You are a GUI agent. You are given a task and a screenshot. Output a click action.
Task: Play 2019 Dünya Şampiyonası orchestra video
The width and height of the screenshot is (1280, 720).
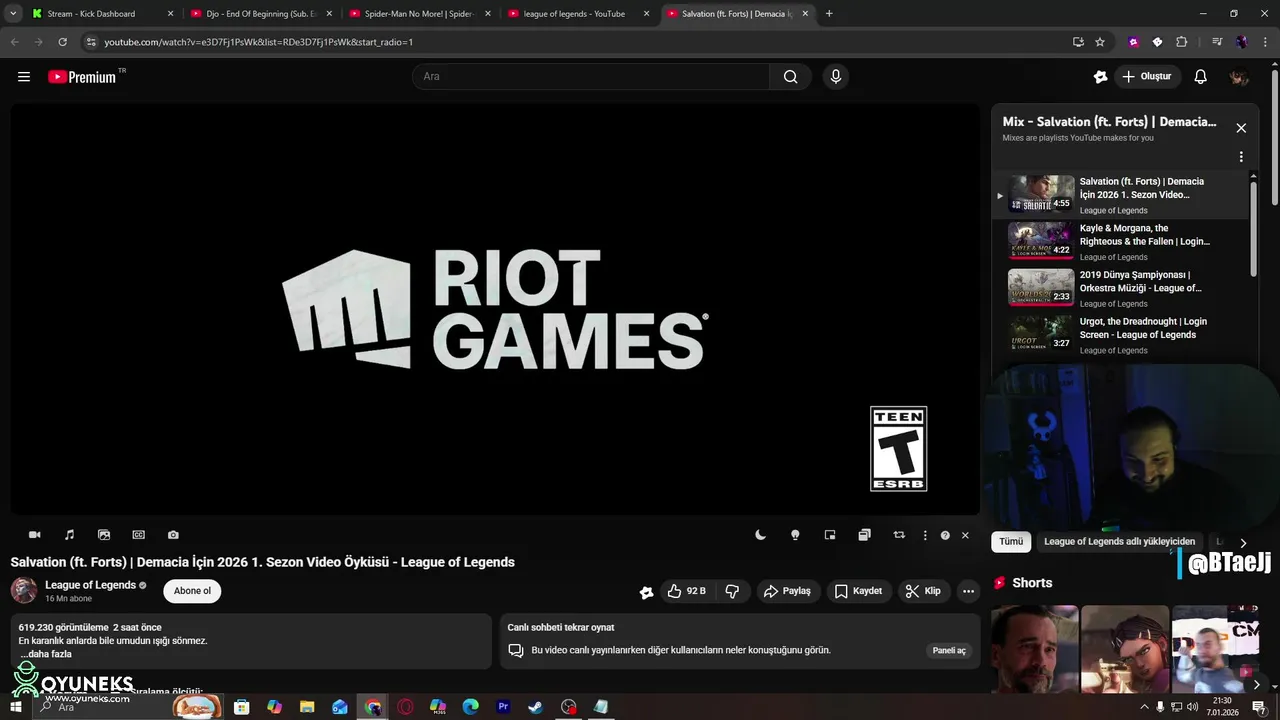[x=1120, y=288]
